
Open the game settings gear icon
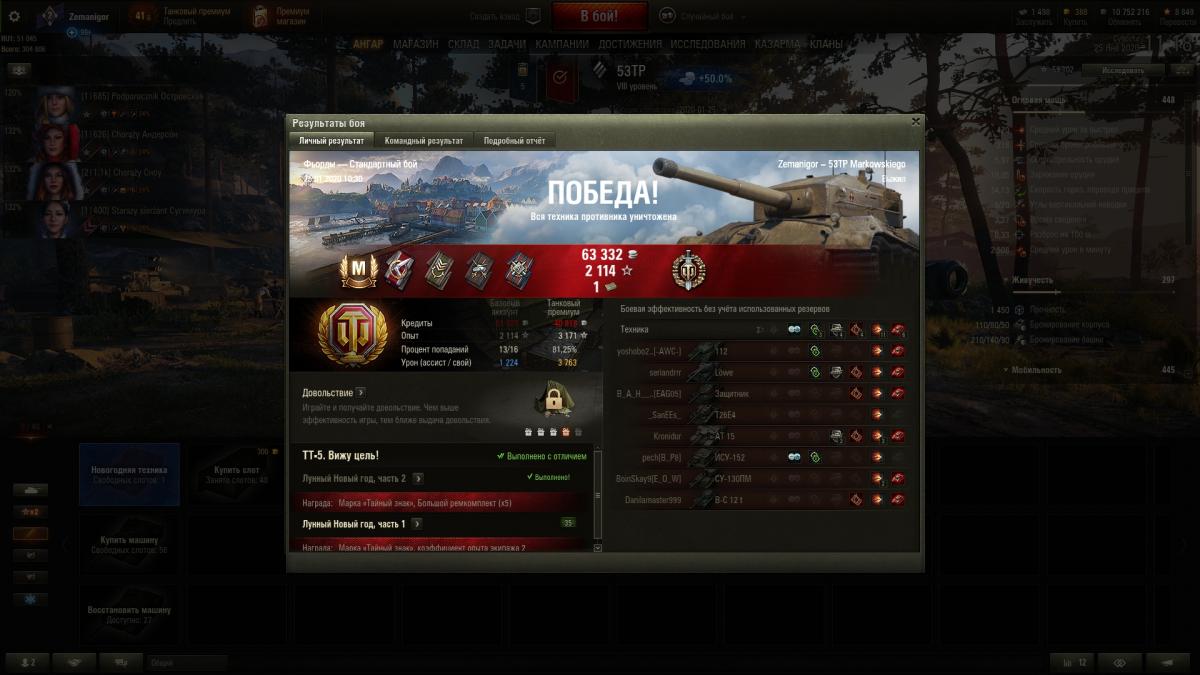(x=14, y=16)
